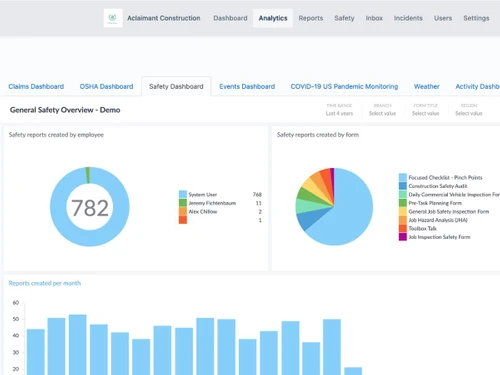Open the Aclaimant Construction company menu
Viewport: 500px width, 375px height.
pos(164,18)
